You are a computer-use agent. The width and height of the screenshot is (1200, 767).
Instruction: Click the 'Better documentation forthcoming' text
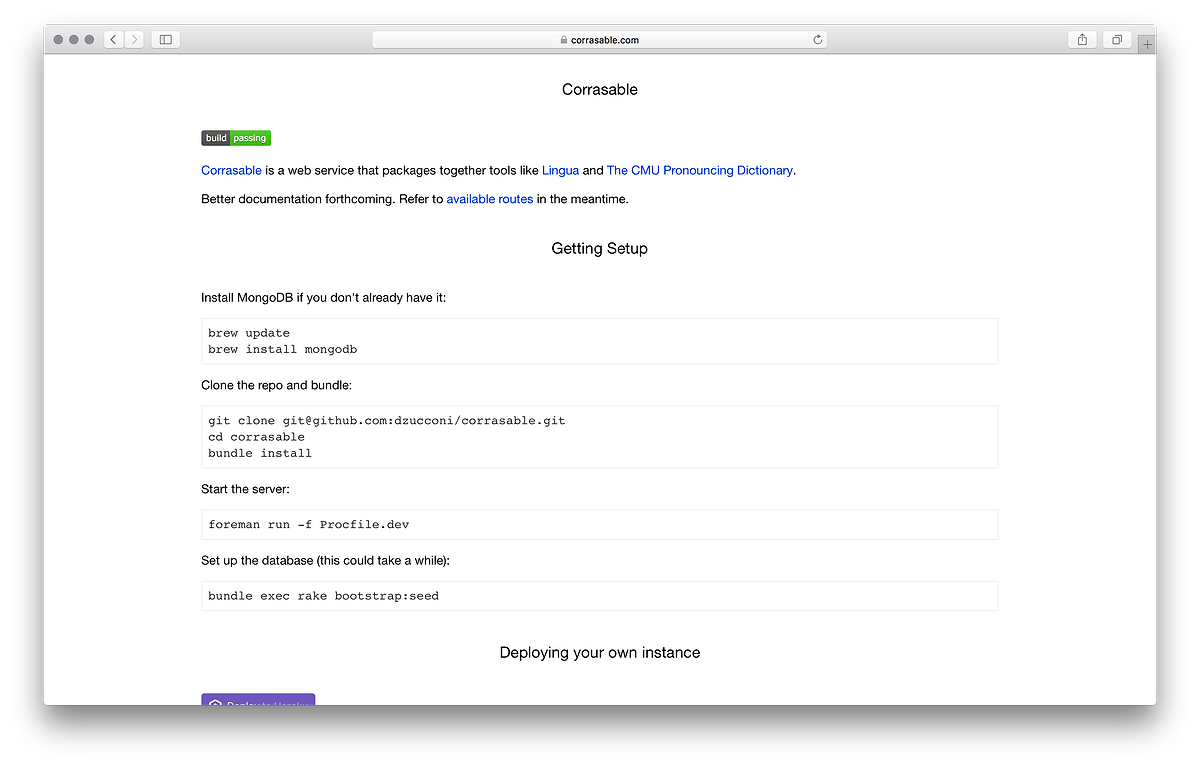tap(298, 199)
